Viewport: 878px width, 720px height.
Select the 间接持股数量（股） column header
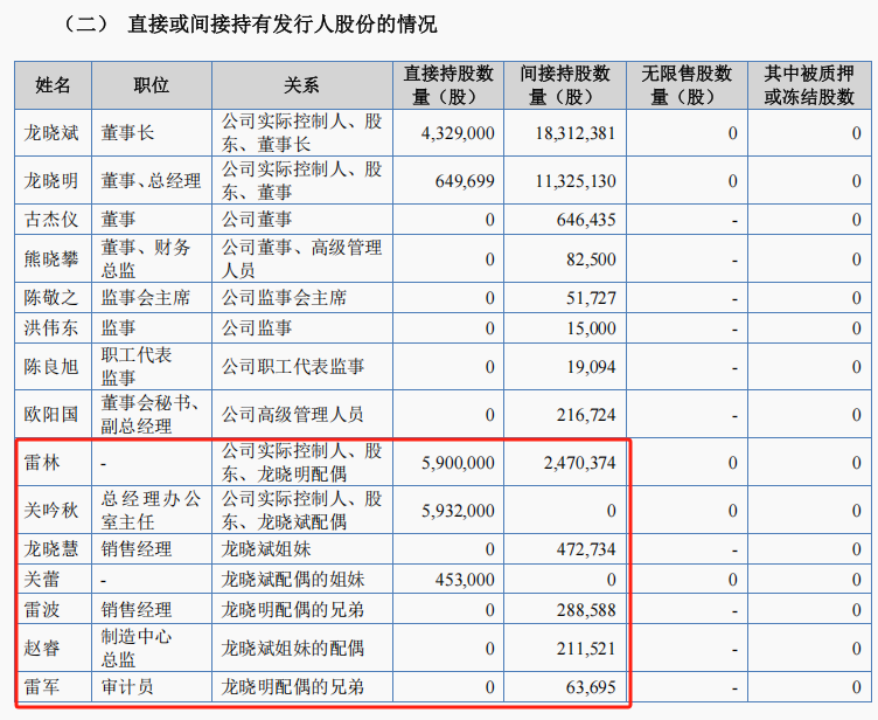pos(564,85)
